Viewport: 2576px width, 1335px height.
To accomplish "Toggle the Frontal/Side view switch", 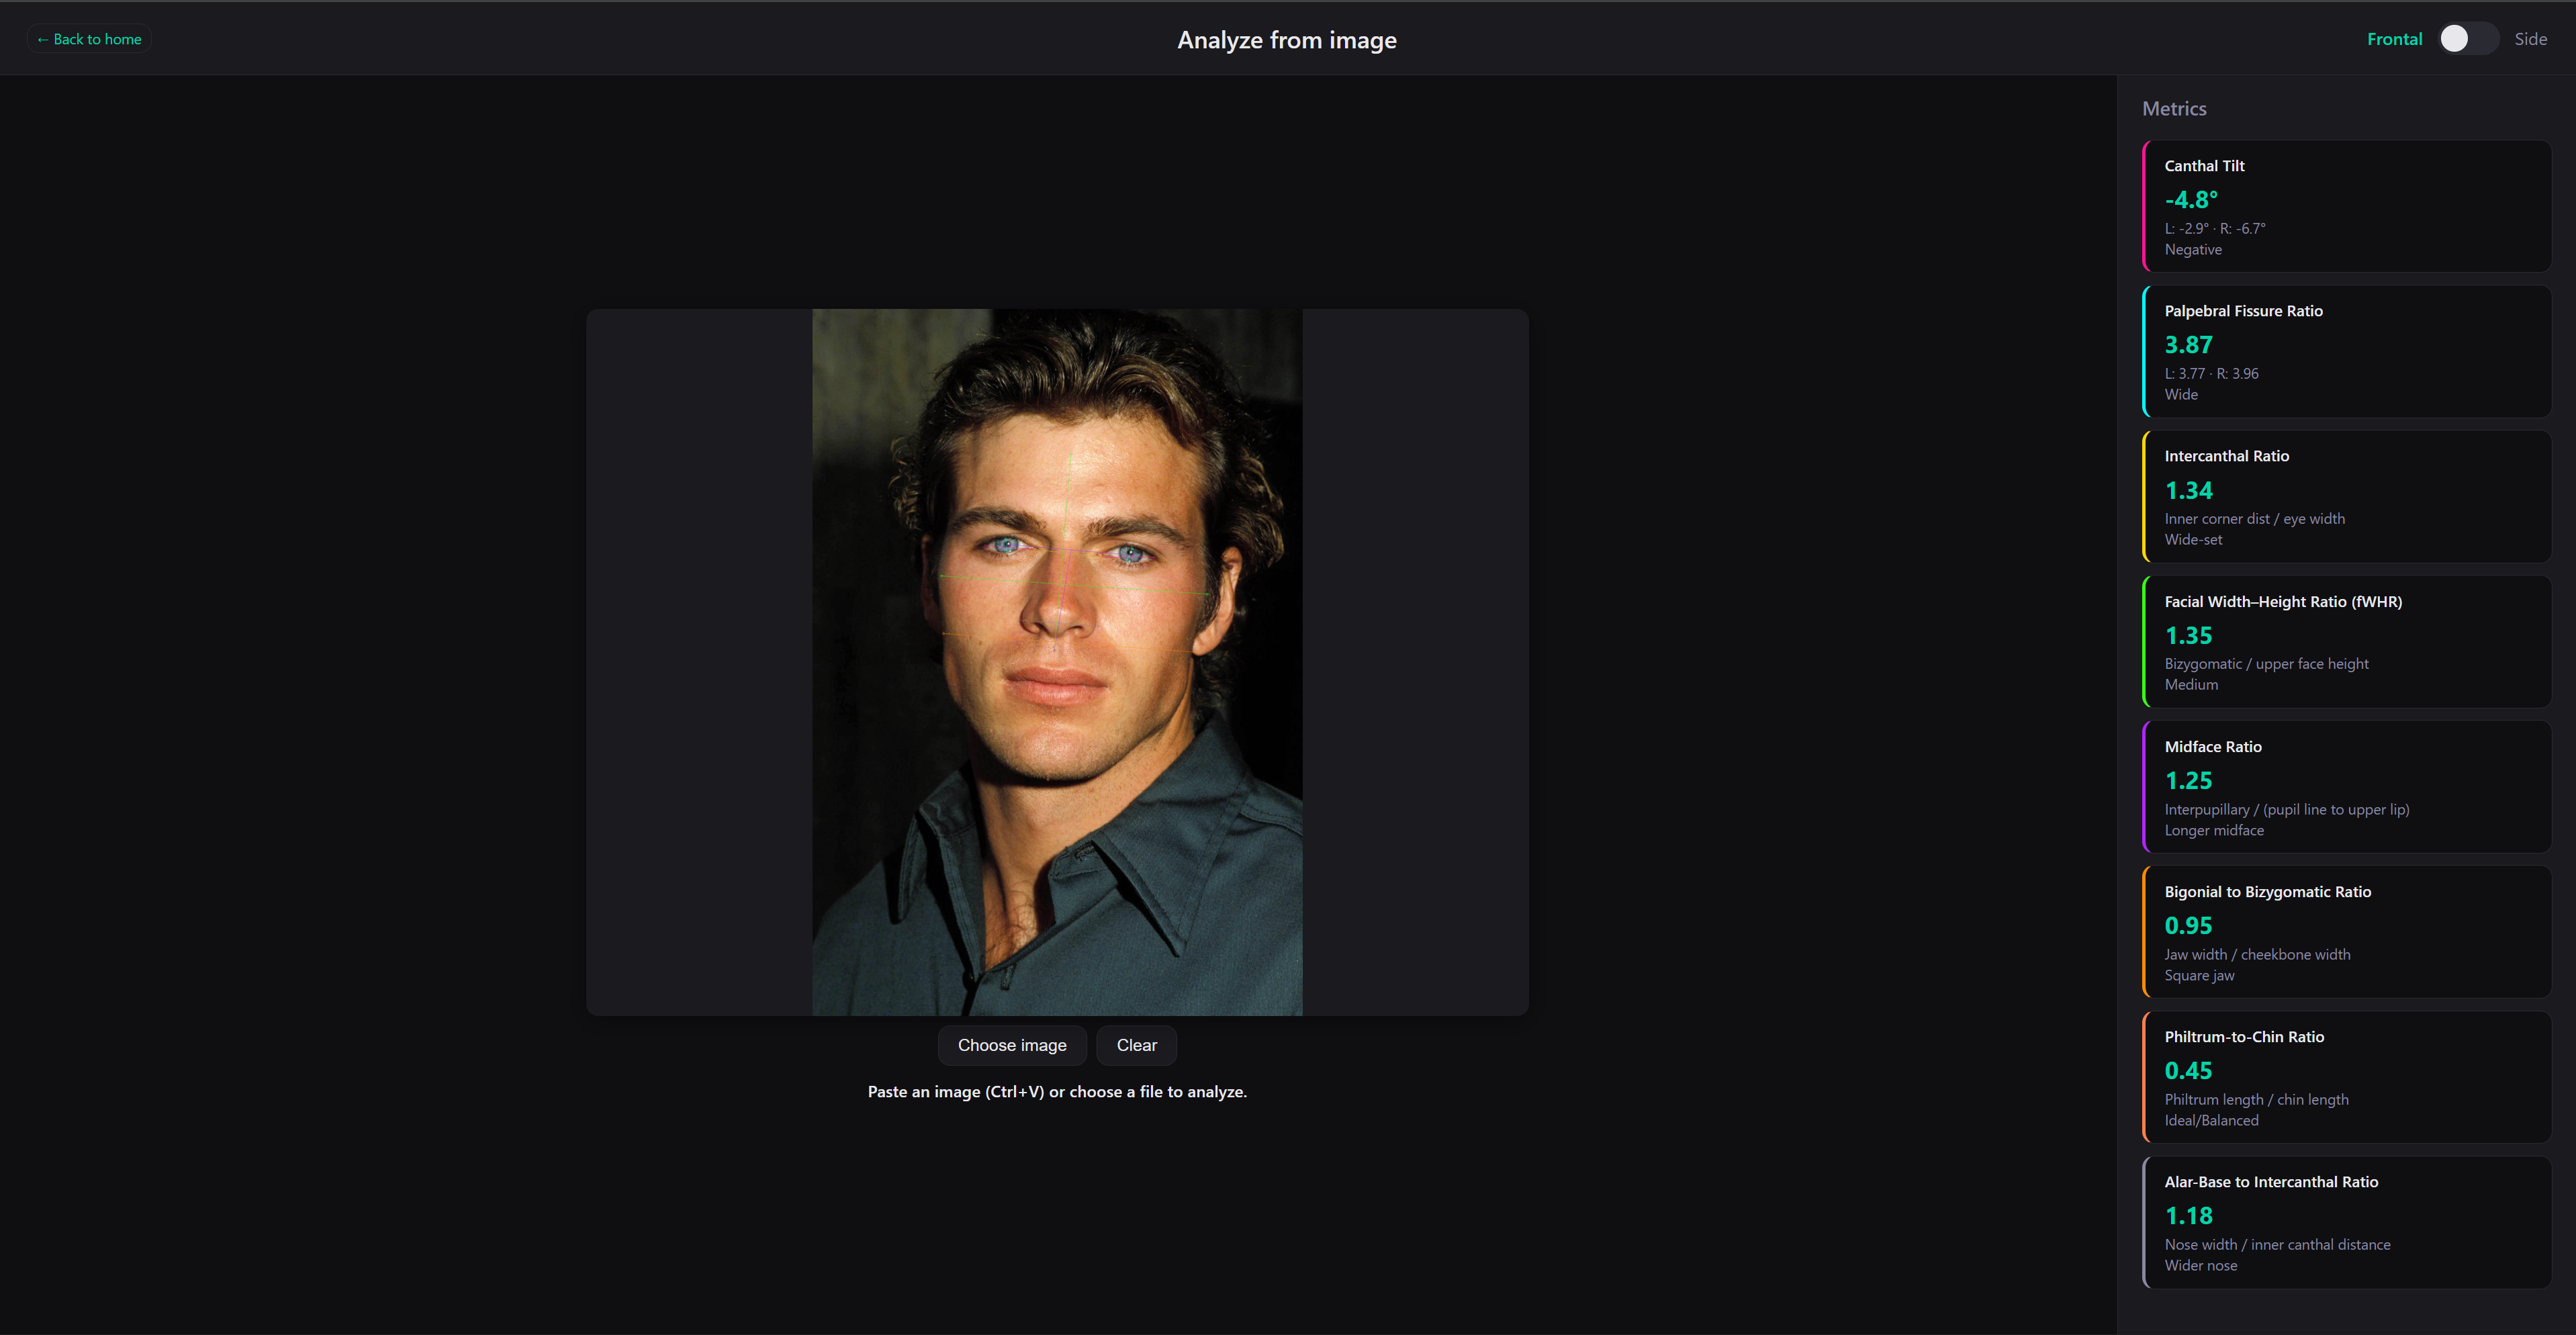I will (2467, 39).
